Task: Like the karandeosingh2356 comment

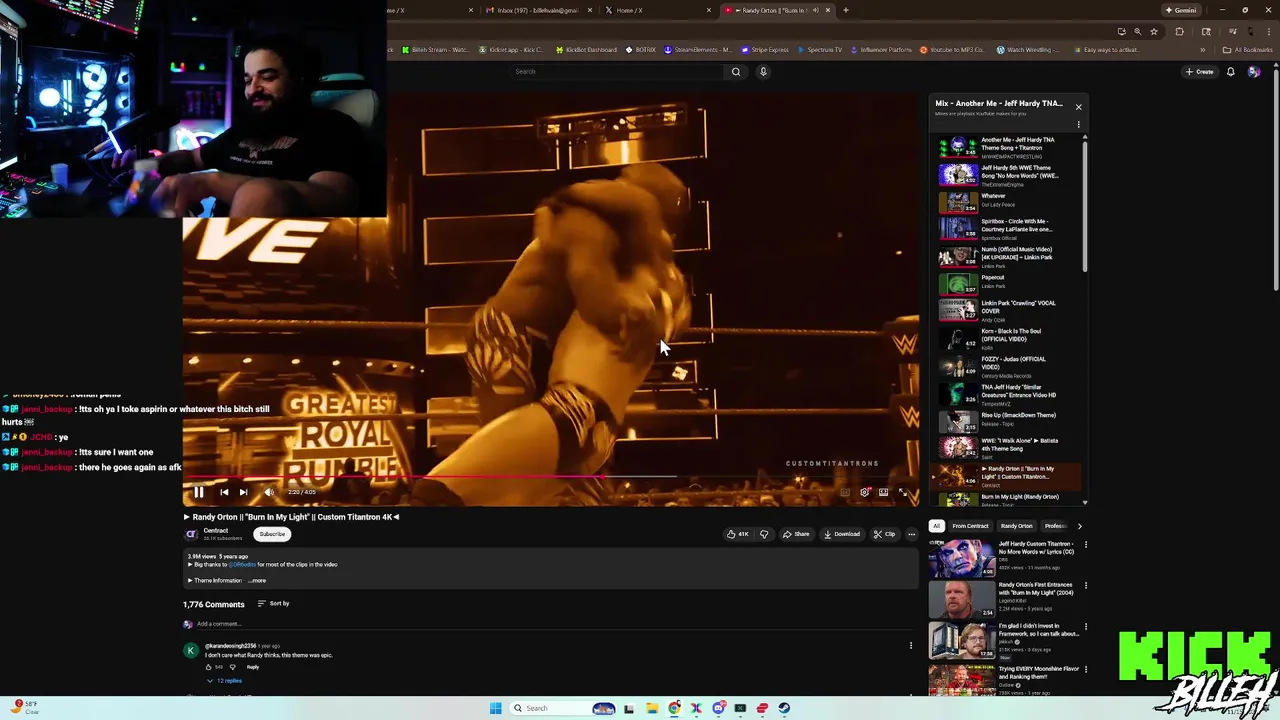Action: [x=209, y=667]
